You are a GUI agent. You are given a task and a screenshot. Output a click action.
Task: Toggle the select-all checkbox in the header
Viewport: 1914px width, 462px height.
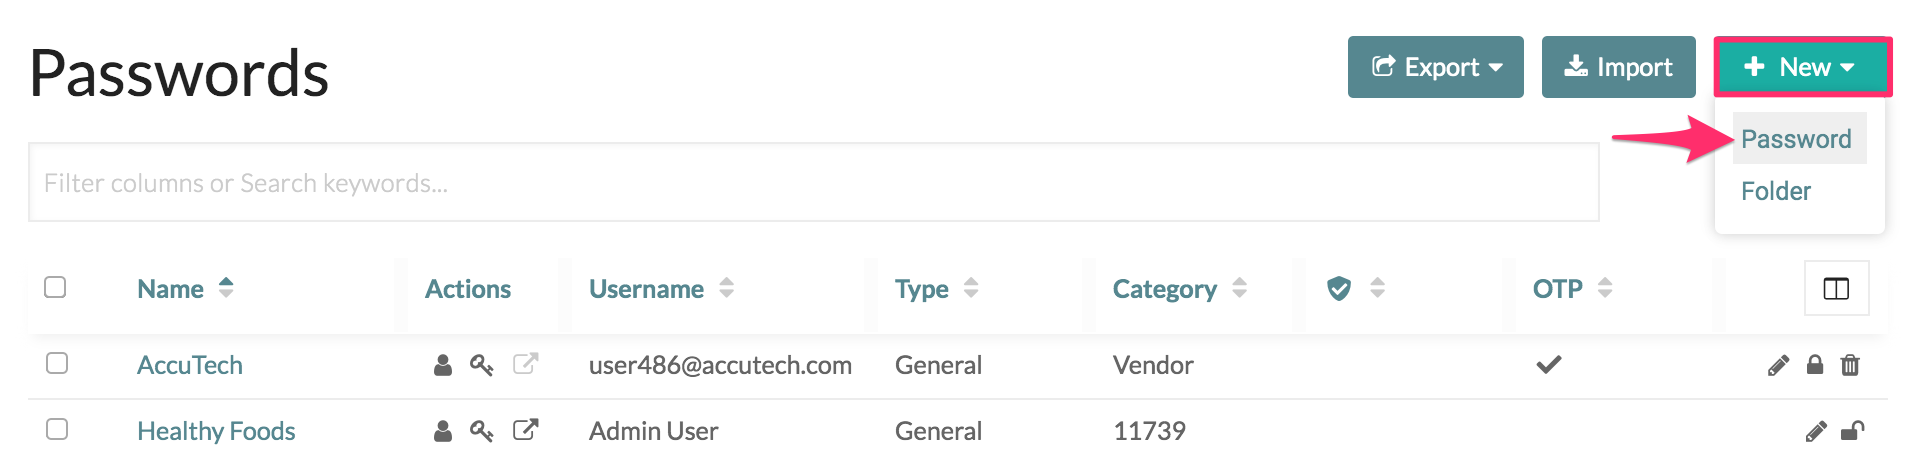coord(56,287)
